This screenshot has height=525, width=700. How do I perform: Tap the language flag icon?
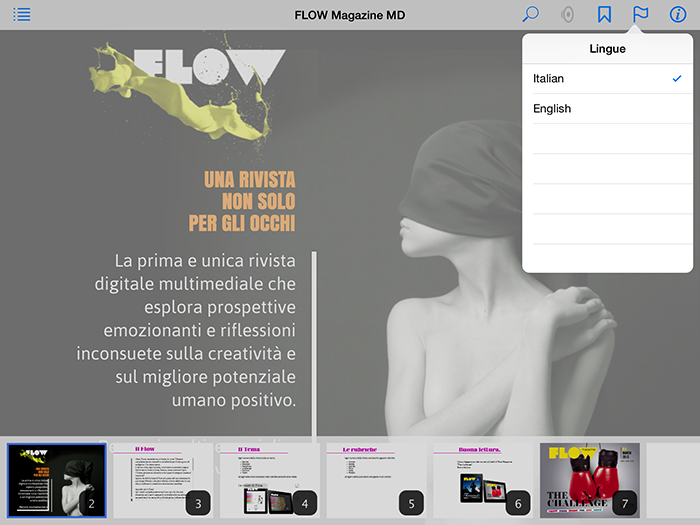coord(640,14)
